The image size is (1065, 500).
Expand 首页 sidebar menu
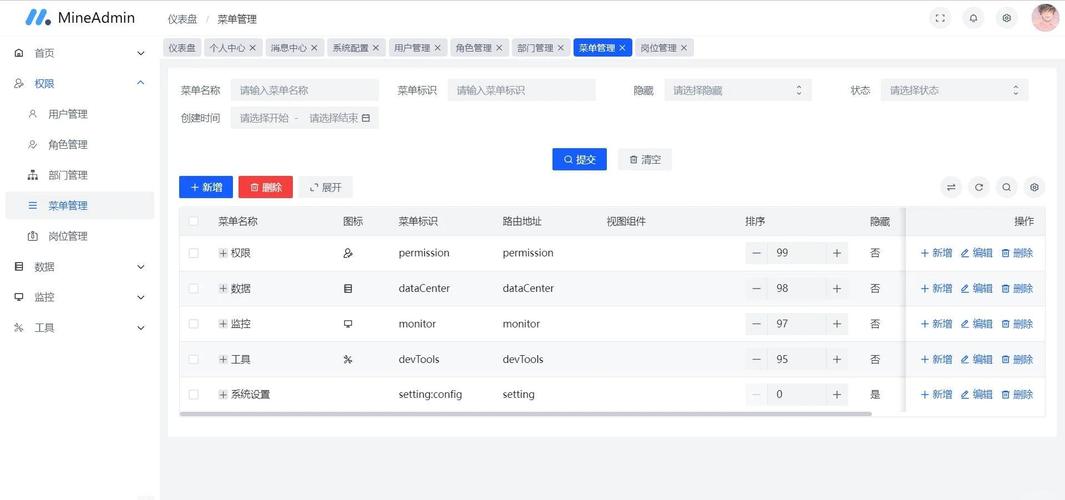tap(80, 53)
